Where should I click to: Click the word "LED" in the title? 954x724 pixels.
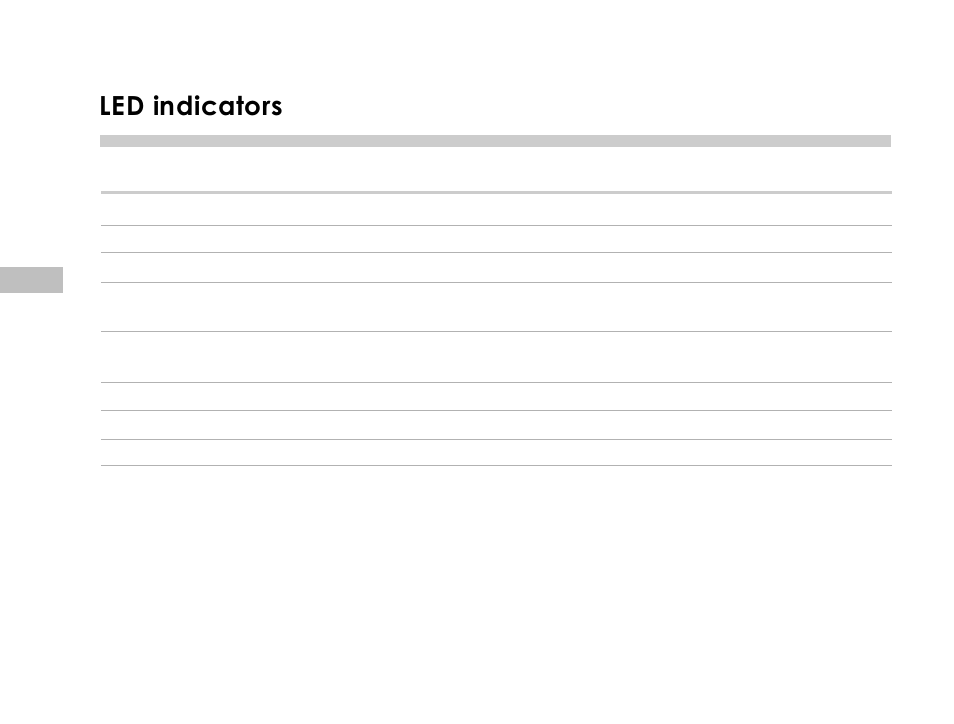click(x=122, y=106)
